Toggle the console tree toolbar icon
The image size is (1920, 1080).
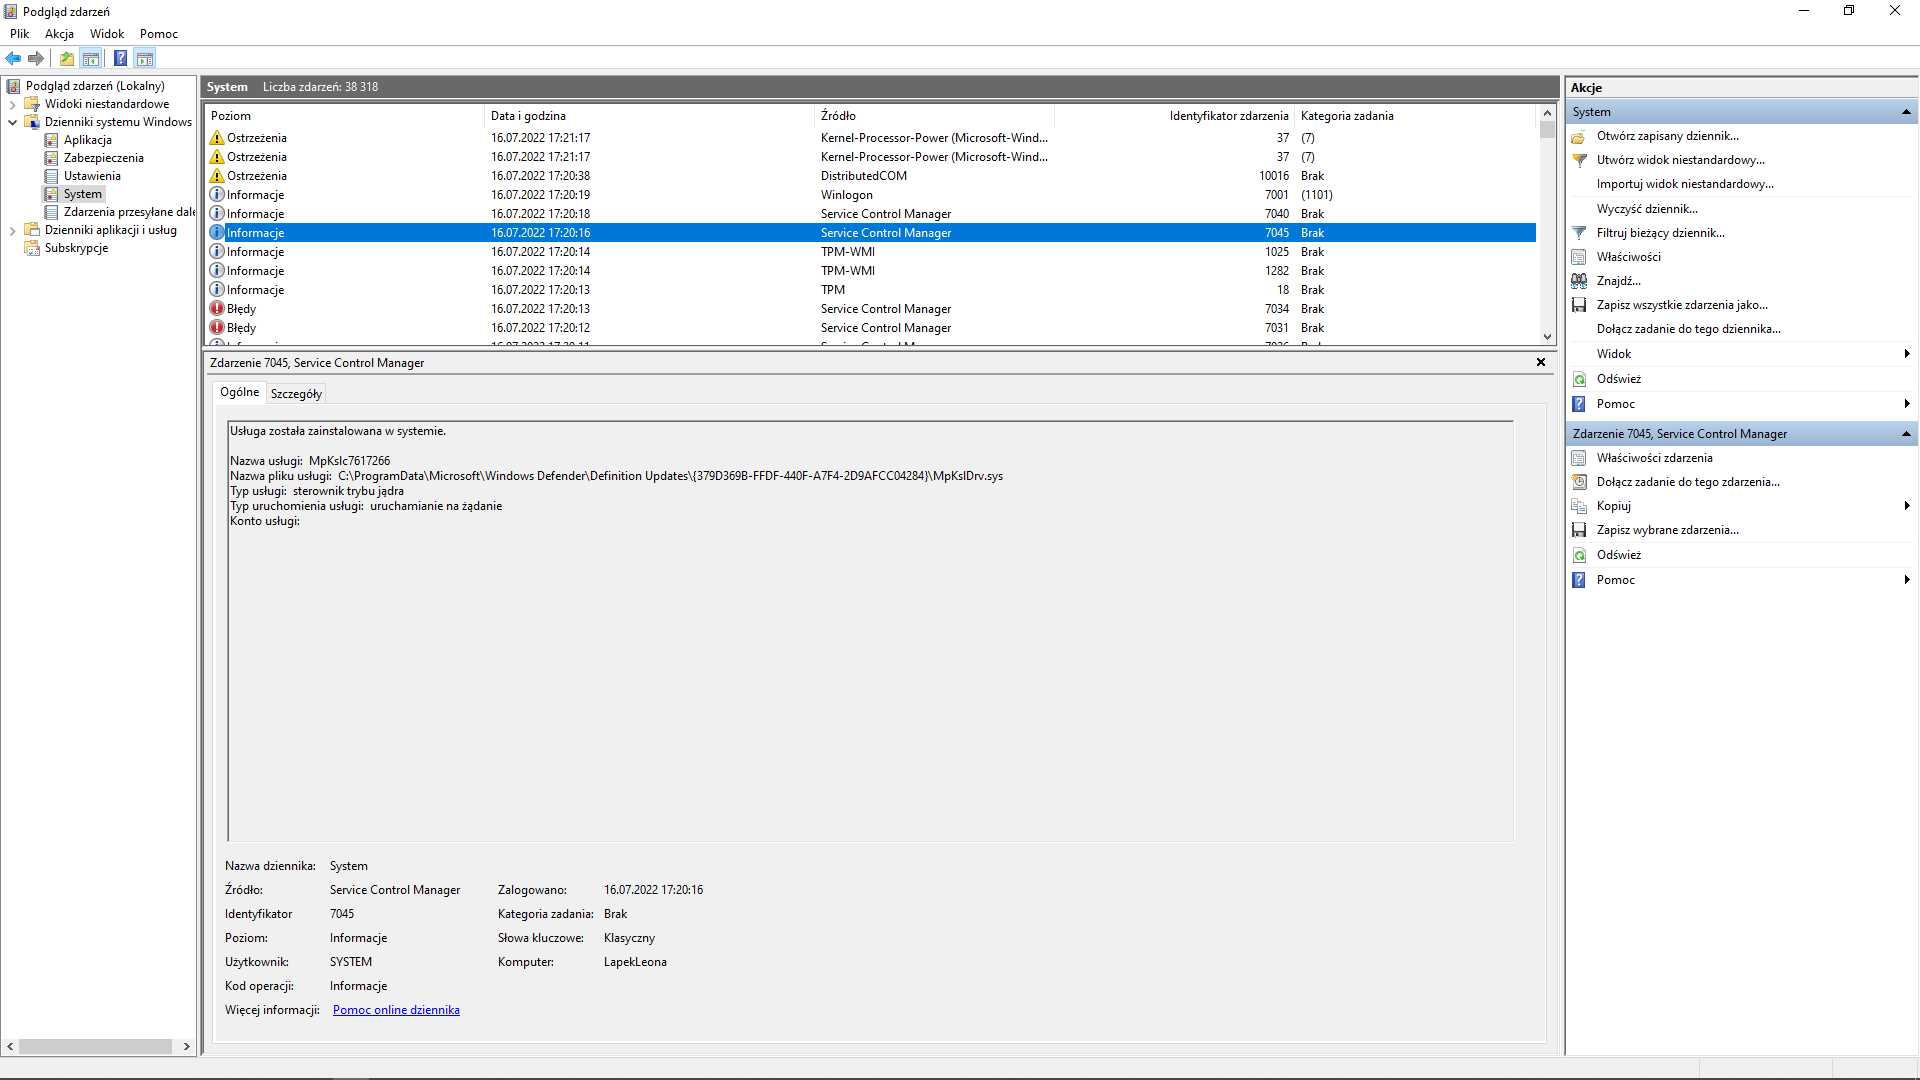click(x=91, y=58)
